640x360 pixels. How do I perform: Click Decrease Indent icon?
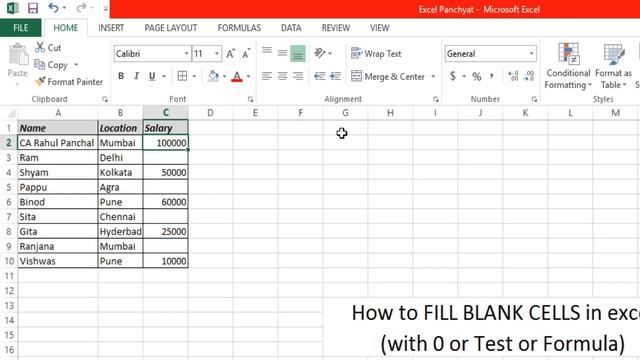coord(320,76)
